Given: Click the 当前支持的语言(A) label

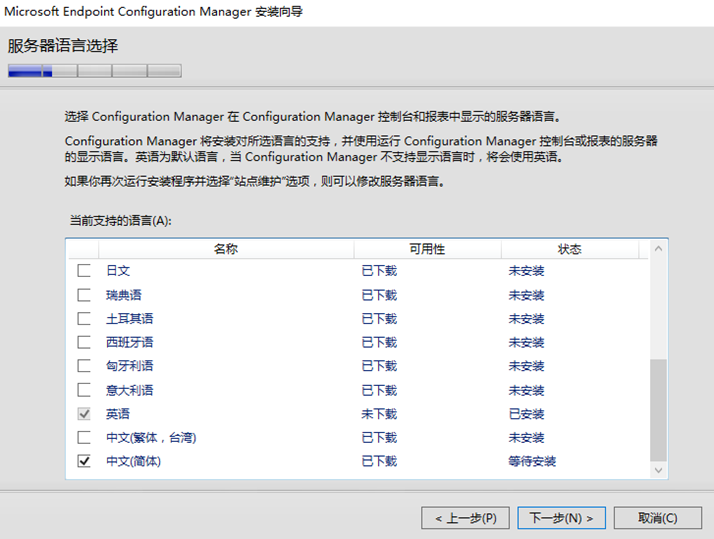Looking at the screenshot, I should tap(121, 221).
